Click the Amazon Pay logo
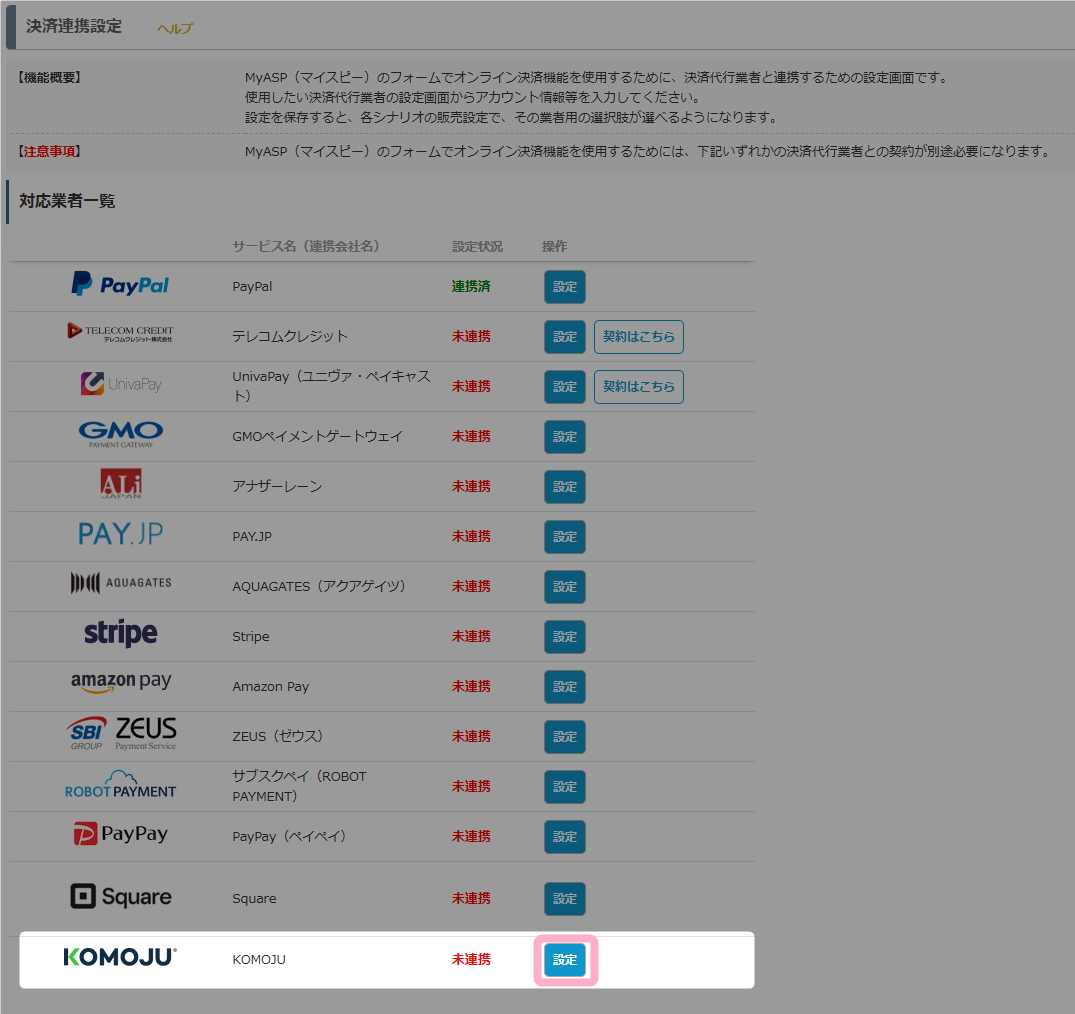1075x1014 pixels. point(120,684)
